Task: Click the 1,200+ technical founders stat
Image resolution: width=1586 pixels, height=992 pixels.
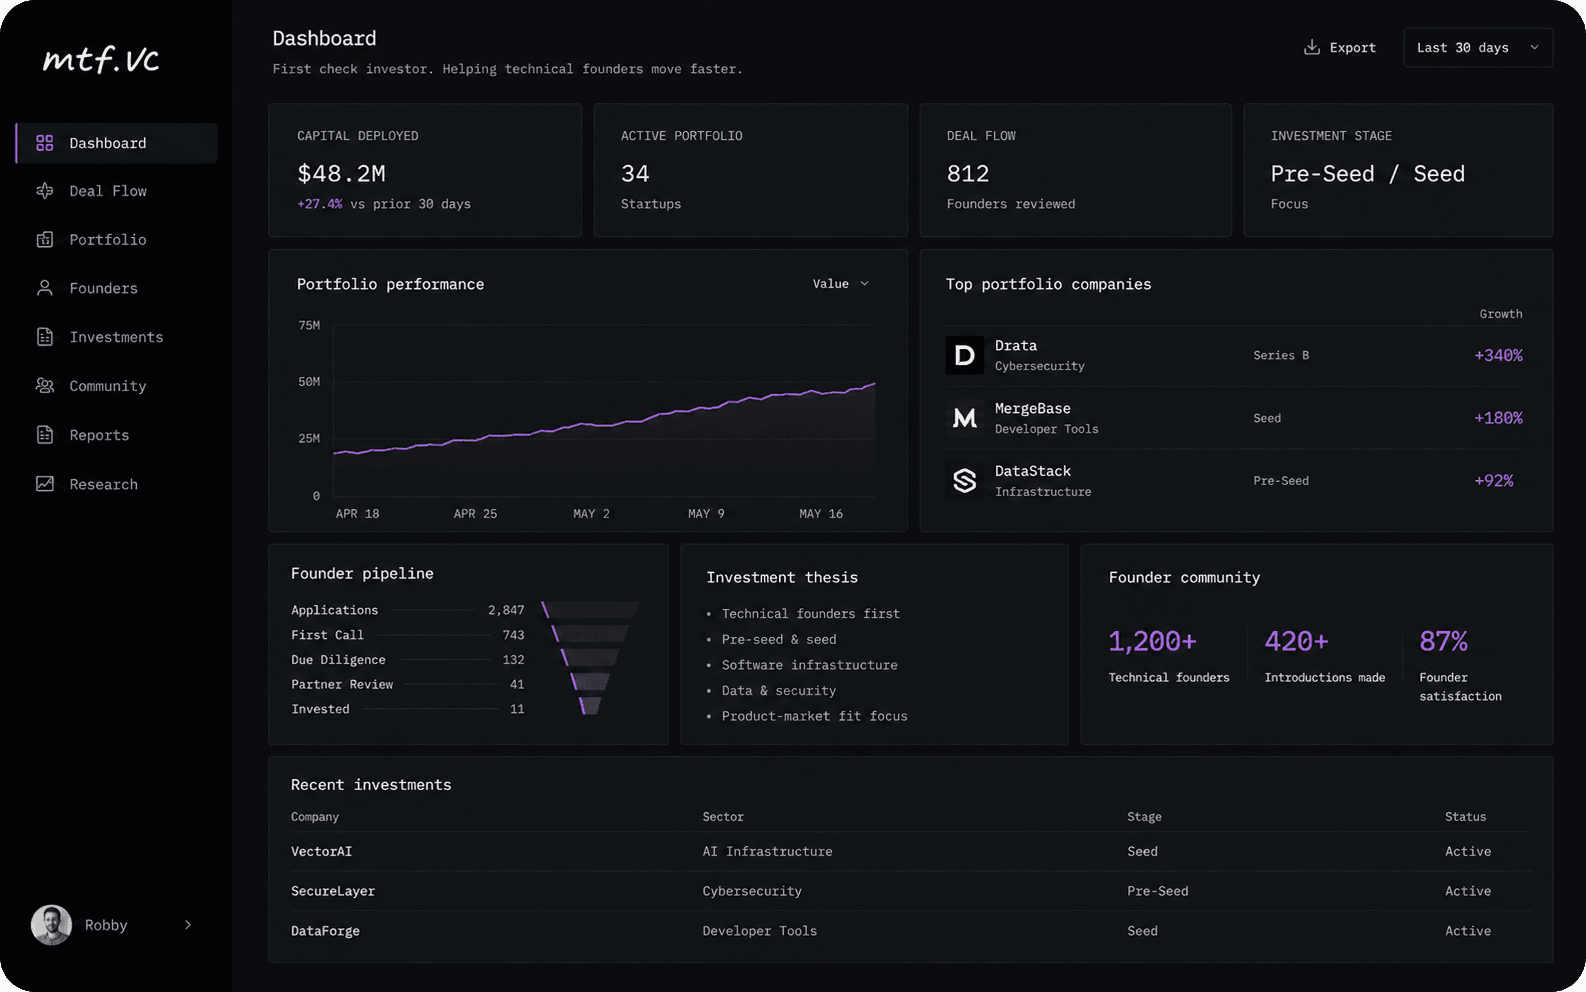Action: pyautogui.click(x=1152, y=641)
